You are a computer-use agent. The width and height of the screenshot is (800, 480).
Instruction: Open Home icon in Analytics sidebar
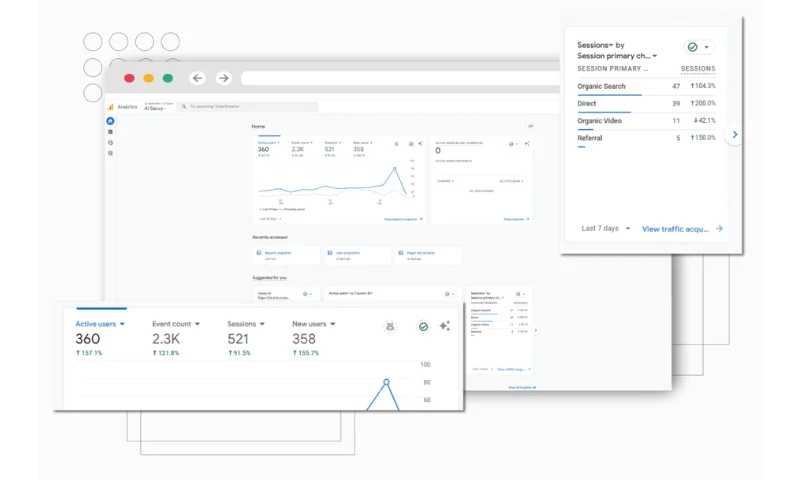tap(110, 120)
